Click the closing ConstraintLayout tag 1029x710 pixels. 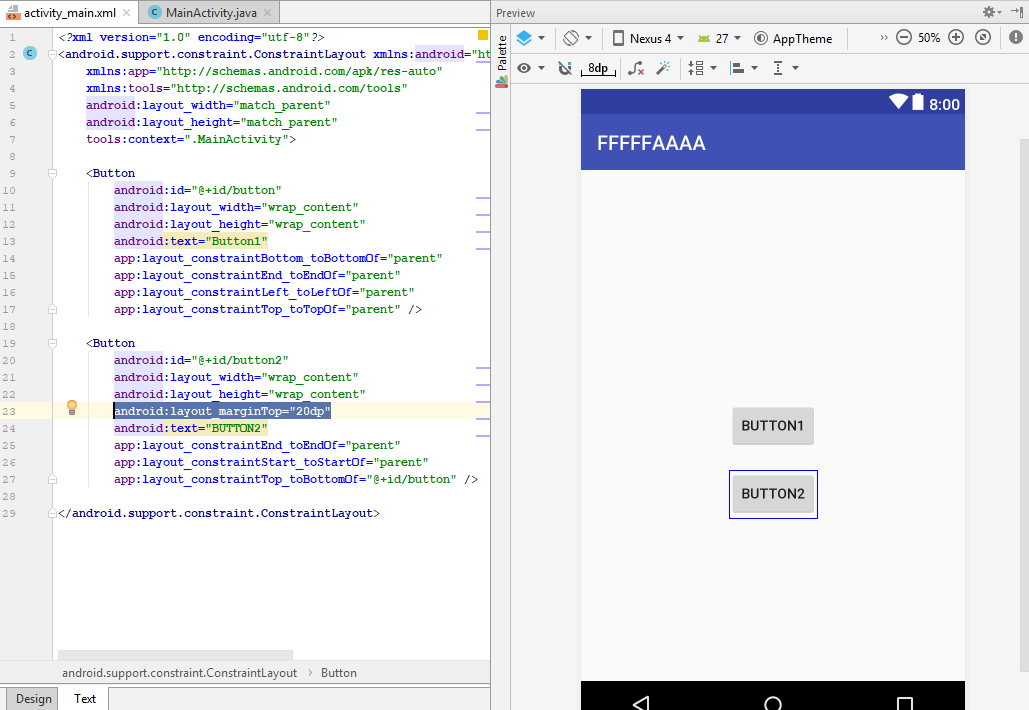(219, 513)
